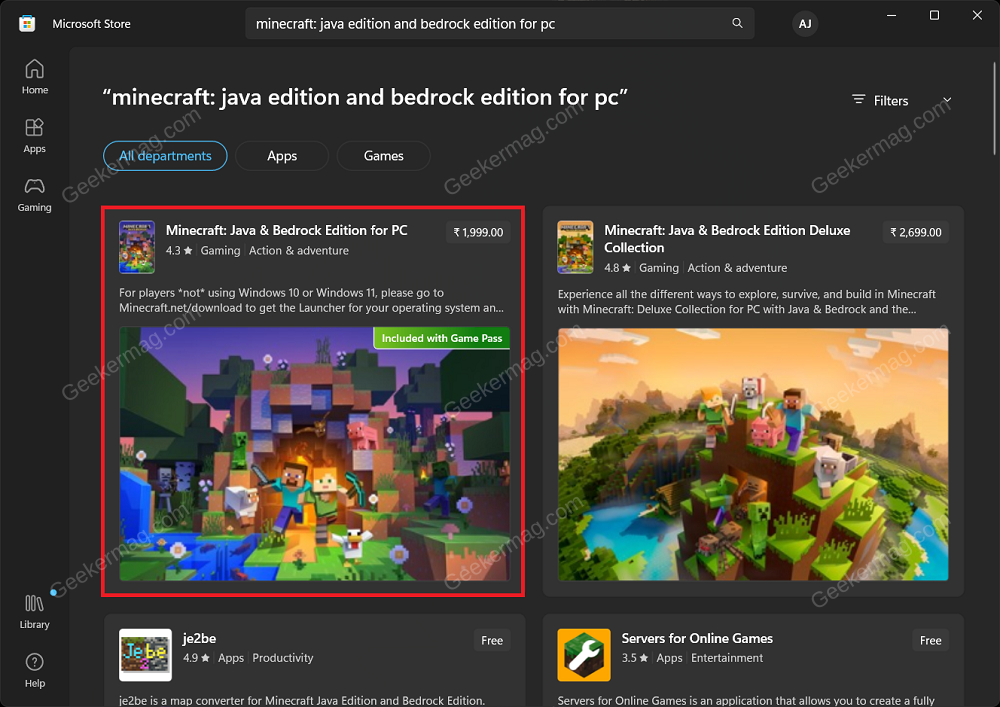1000x707 pixels.
Task: Click the vertical scrollbar on the right
Action: pos(994,108)
